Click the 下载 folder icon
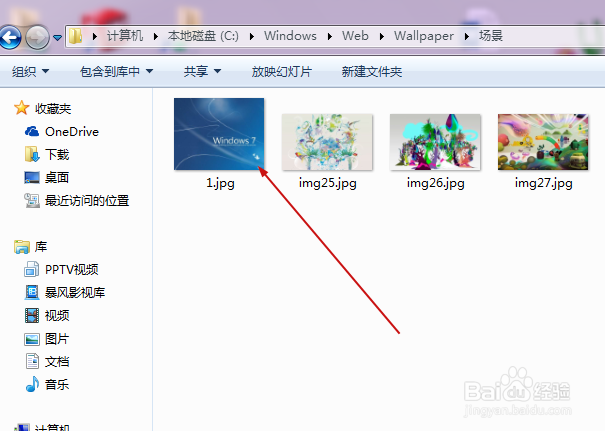 (x=32, y=154)
